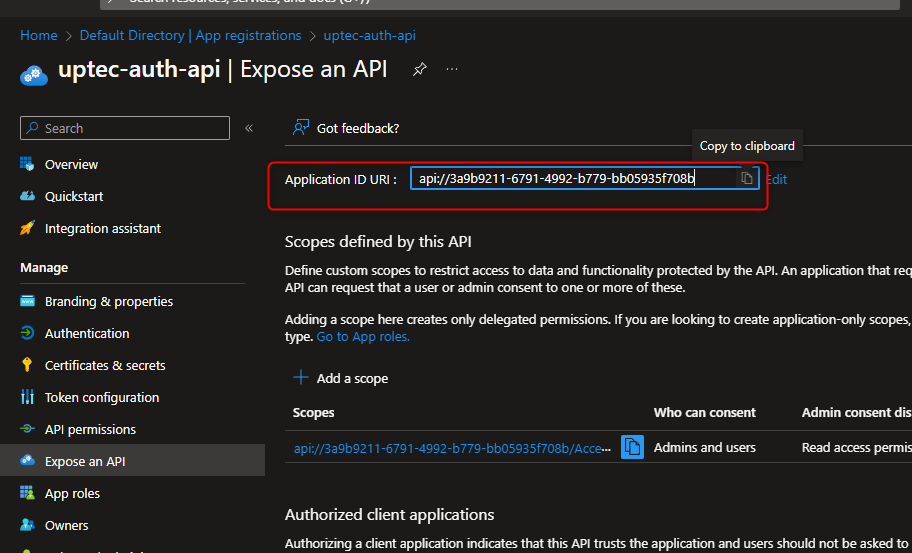
Task: Click the Overview icon in sidebar
Action: 28,164
